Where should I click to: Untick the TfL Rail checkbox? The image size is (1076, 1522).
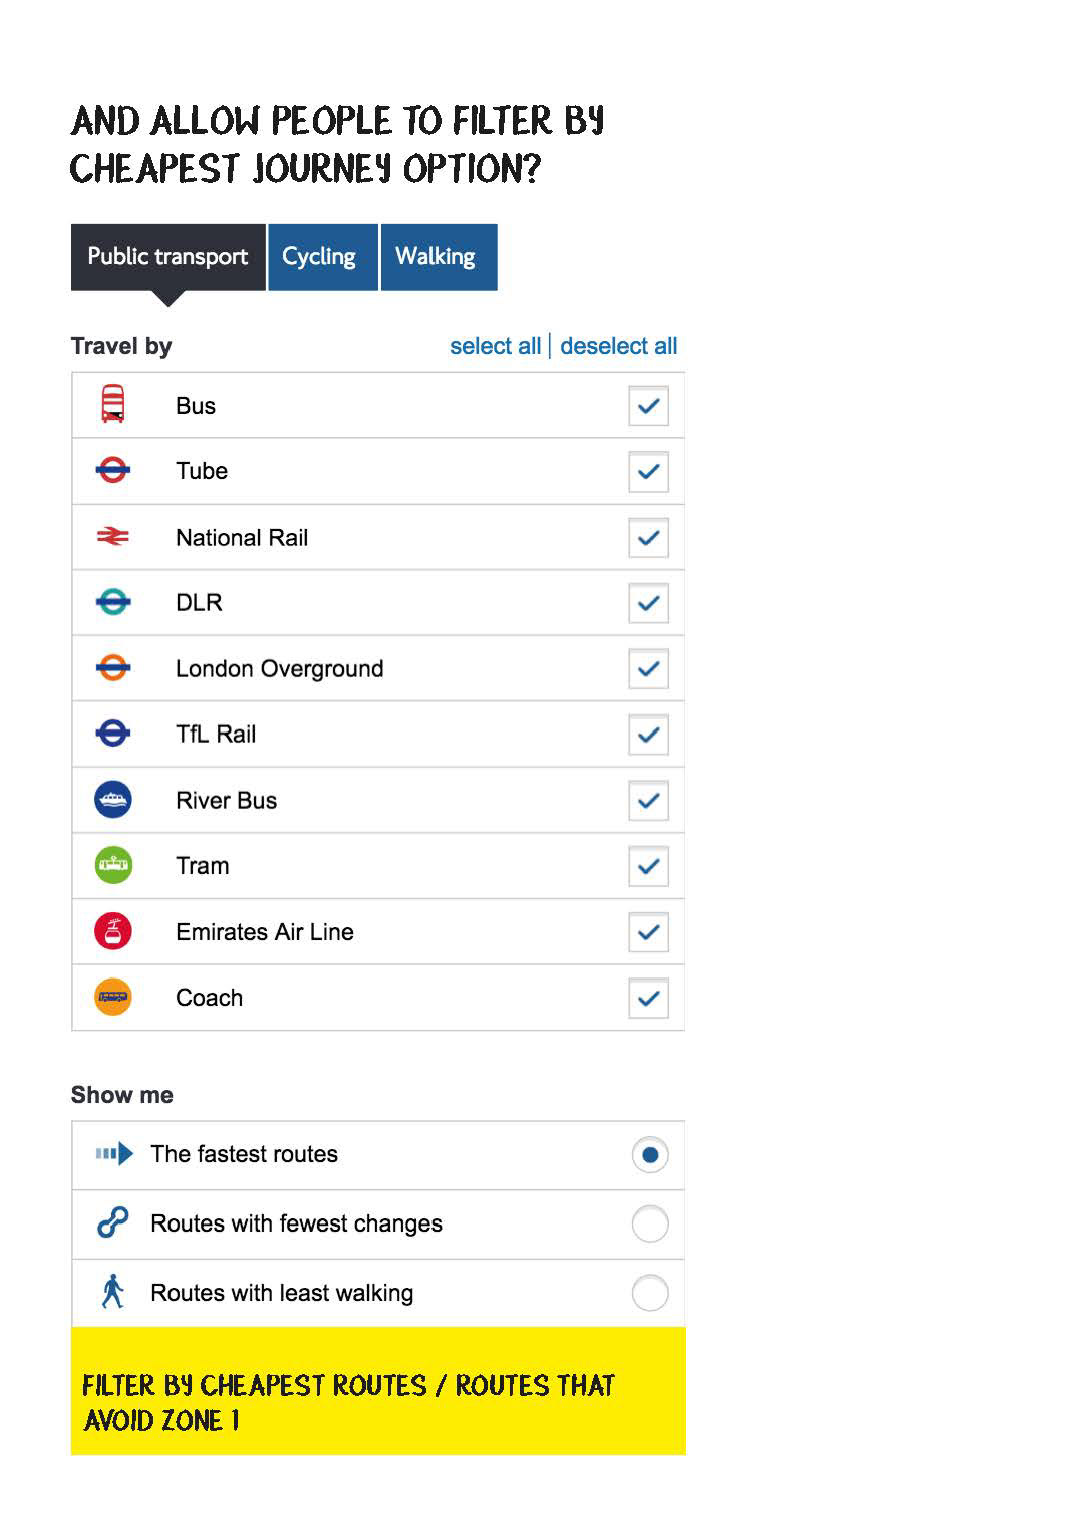tap(648, 734)
